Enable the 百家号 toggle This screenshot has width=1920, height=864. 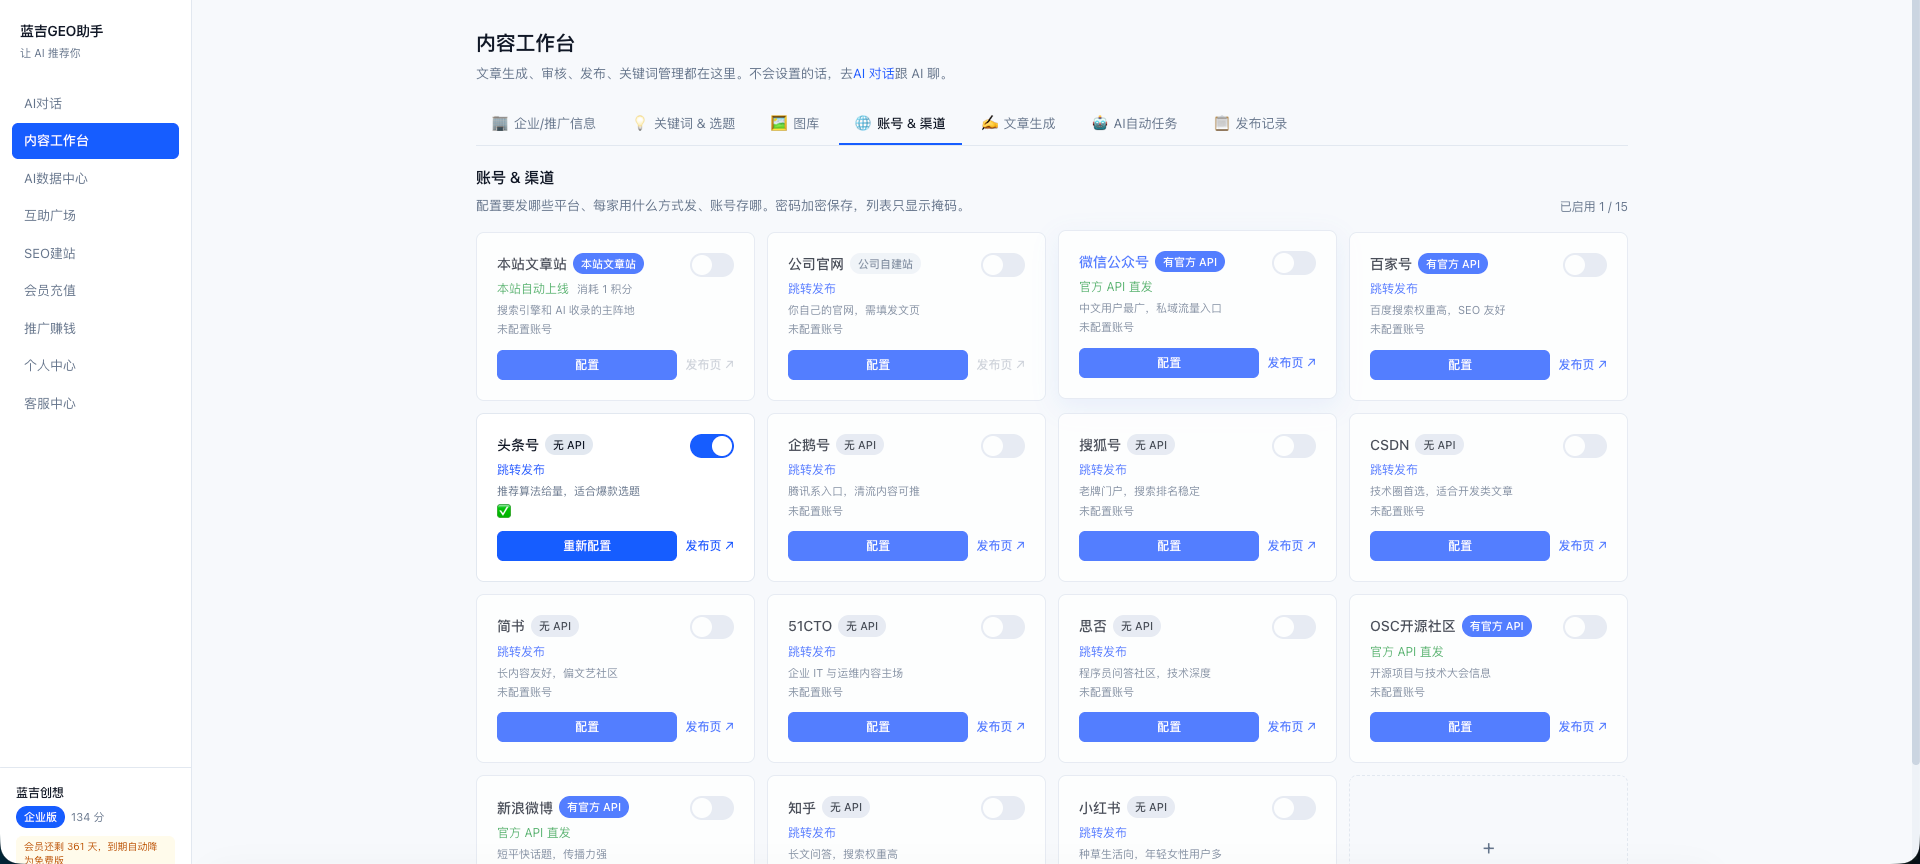pyautogui.click(x=1585, y=265)
